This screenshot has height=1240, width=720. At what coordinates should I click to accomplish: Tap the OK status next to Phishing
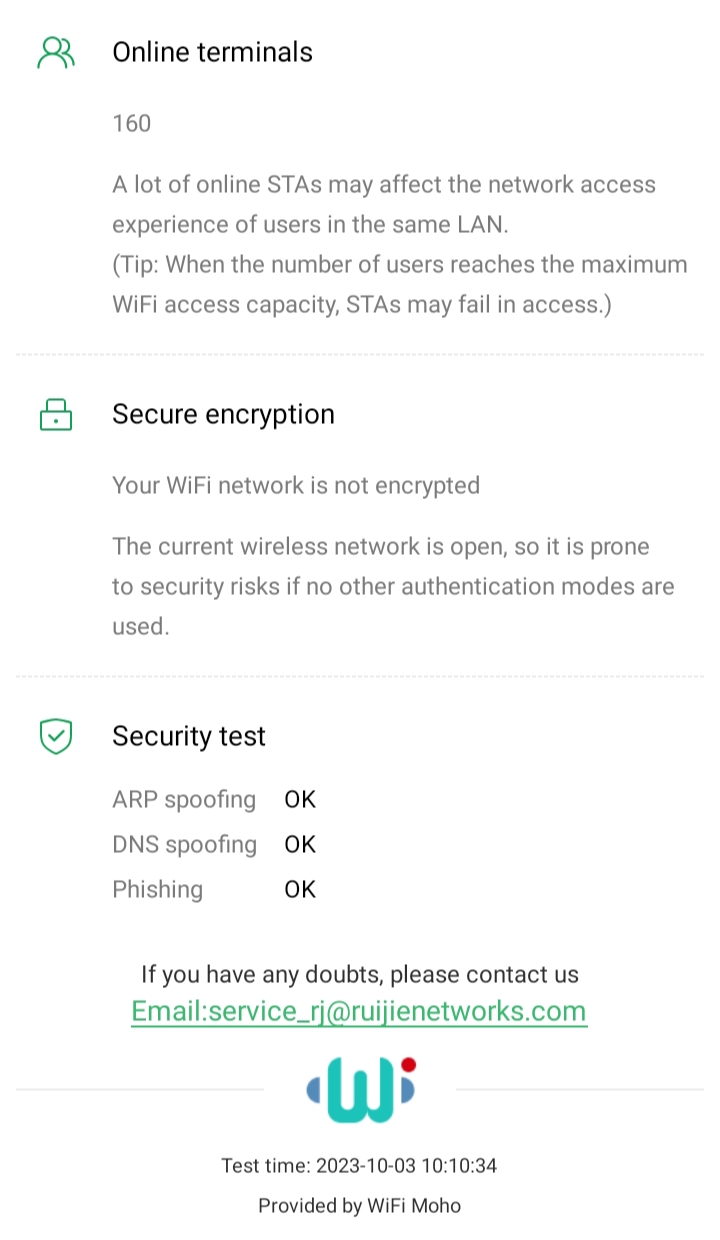(300, 890)
